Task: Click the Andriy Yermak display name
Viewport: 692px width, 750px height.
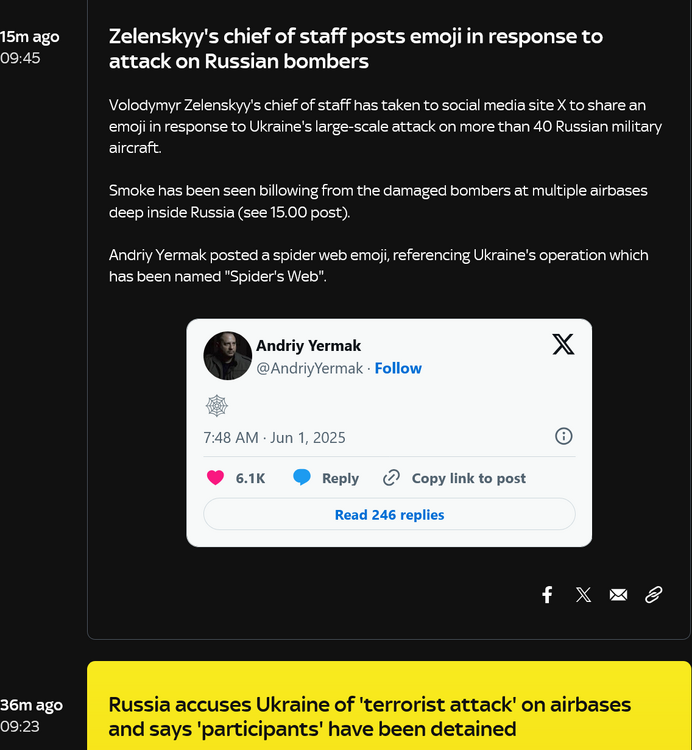Action: [x=309, y=345]
